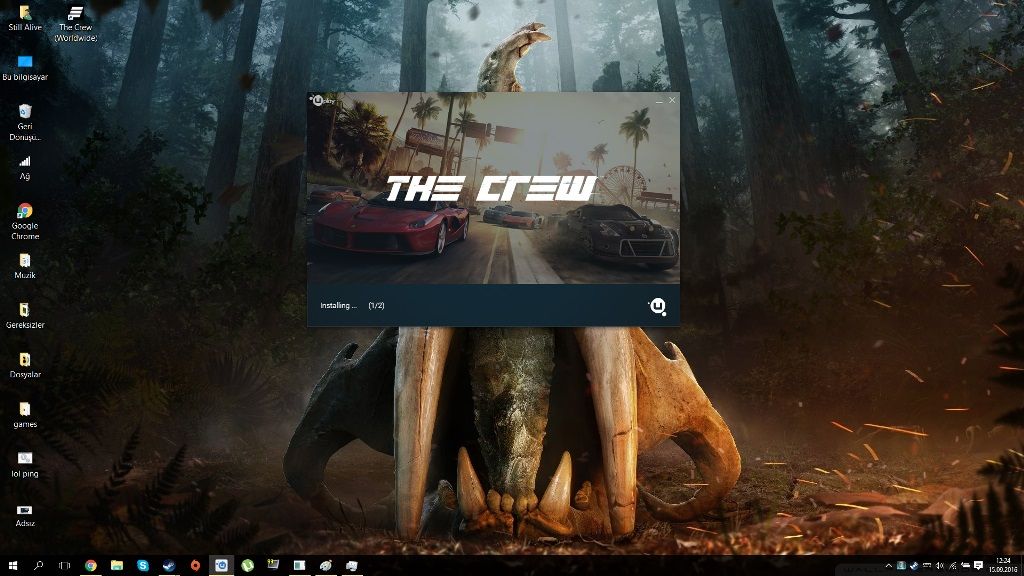The height and width of the screenshot is (576, 1024).
Task: Open the taskbar clock and date
Action: pyautogui.click(x=1004, y=566)
